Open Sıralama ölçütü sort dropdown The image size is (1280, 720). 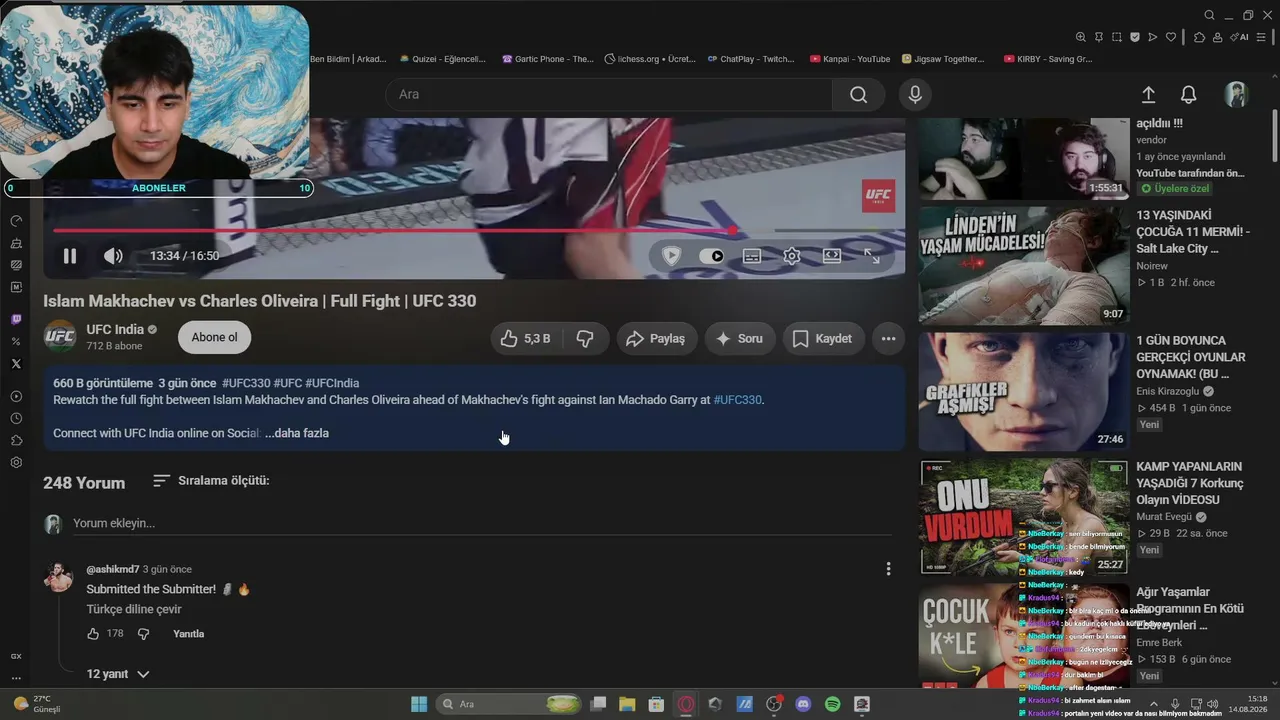coord(211,481)
